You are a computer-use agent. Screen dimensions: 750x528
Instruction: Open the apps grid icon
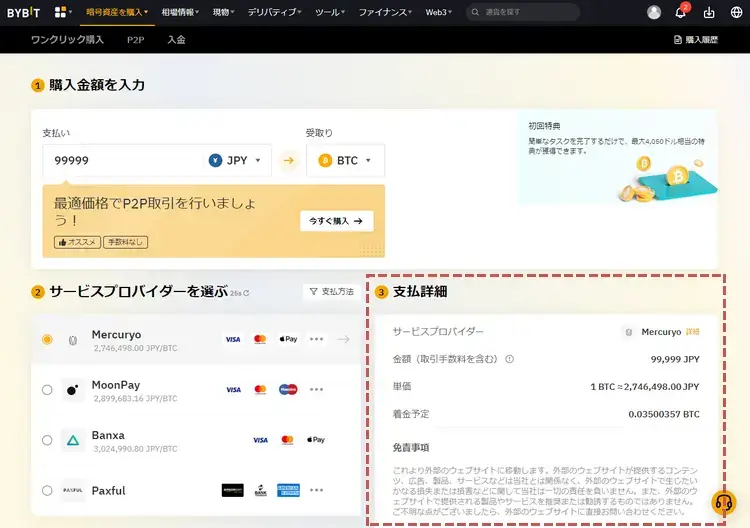coord(60,12)
